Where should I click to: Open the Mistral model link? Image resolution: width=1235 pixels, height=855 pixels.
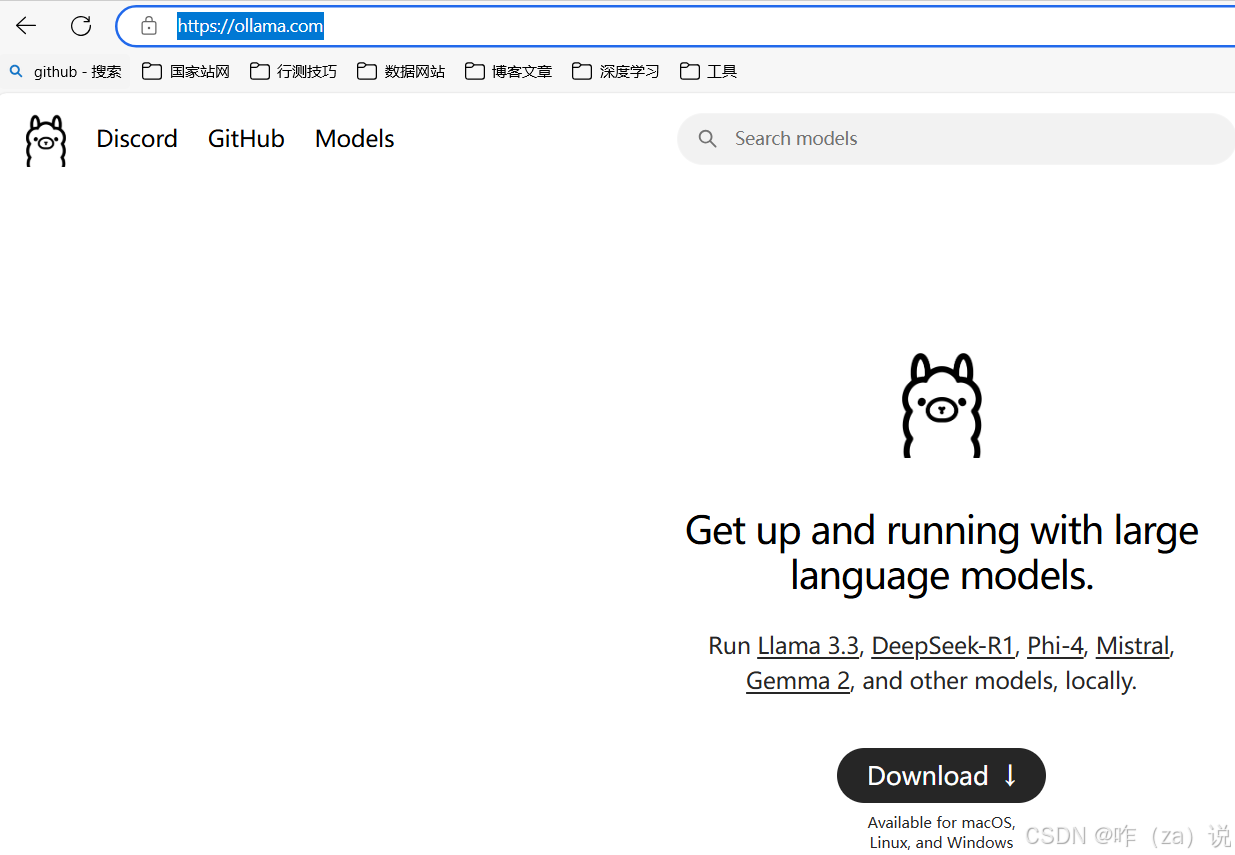tap(1132, 646)
